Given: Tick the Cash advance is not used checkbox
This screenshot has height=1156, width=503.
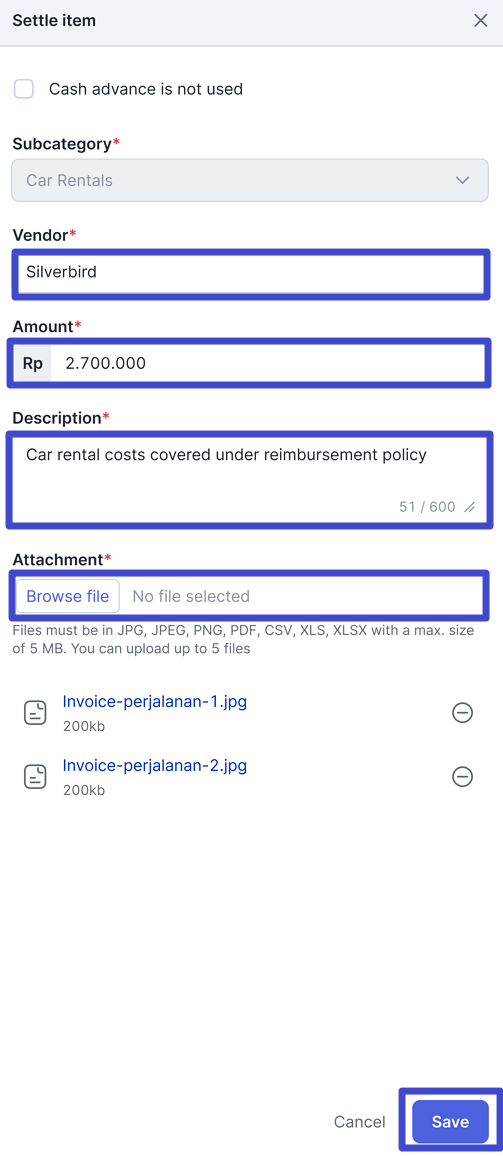Looking at the screenshot, I should point(24,89).
